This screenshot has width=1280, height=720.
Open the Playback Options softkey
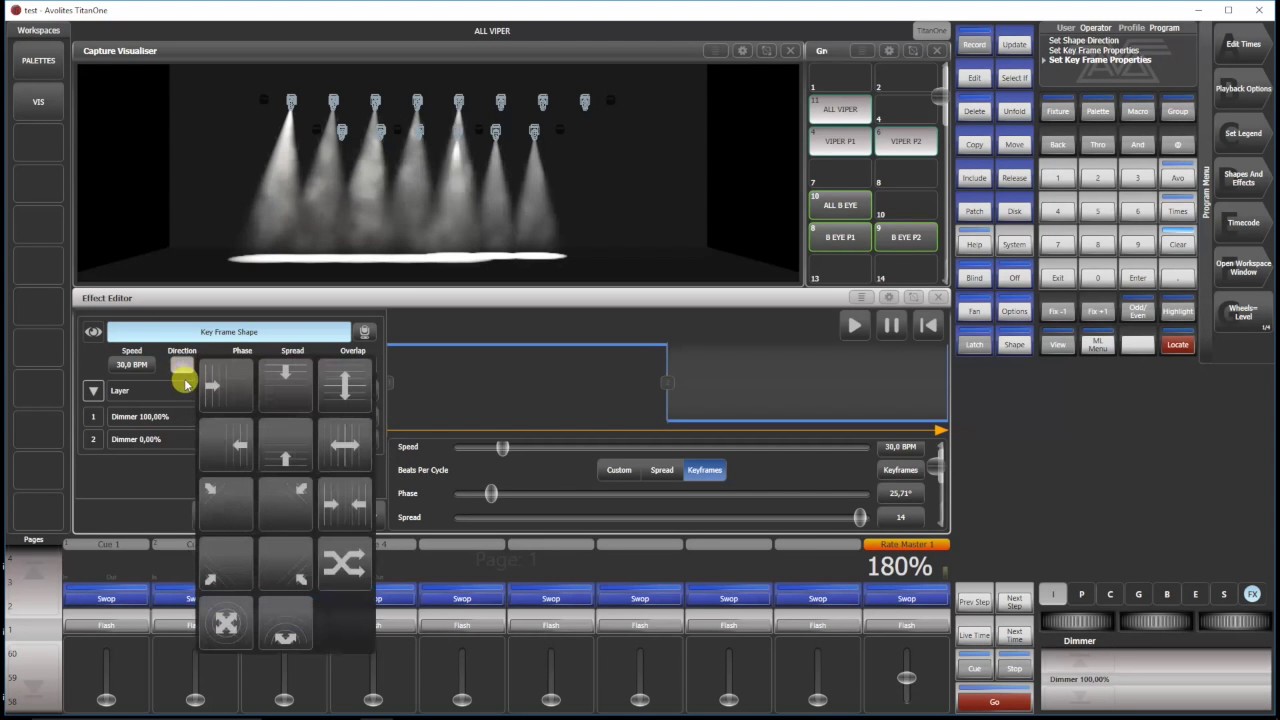tap(1243, 89)
